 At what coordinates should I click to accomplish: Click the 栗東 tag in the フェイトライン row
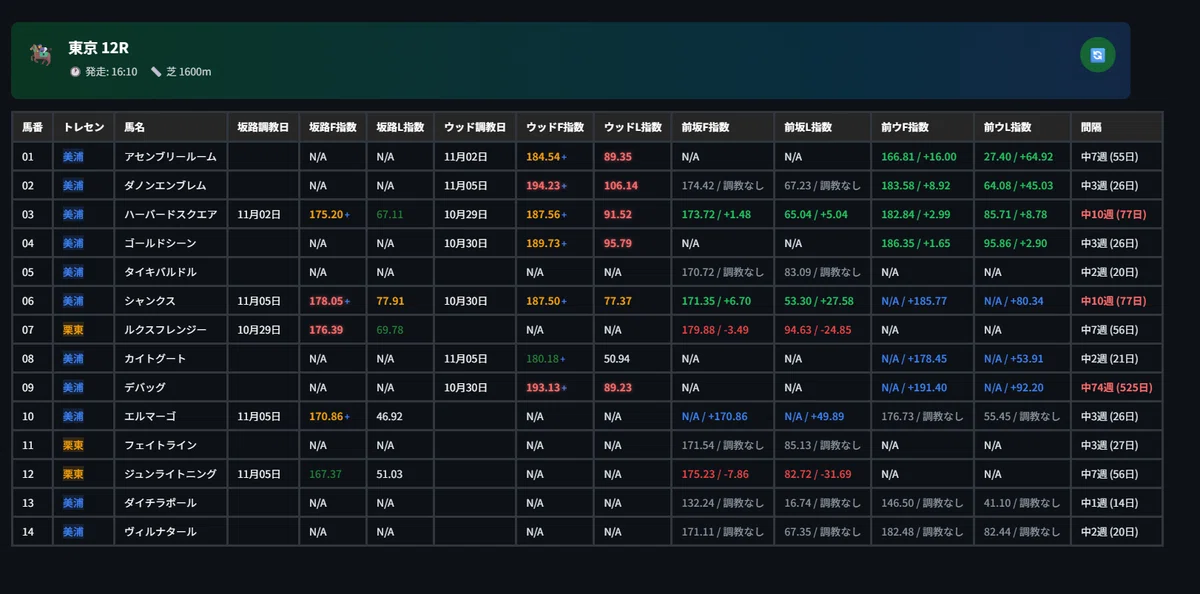click(x=73, y=445)
